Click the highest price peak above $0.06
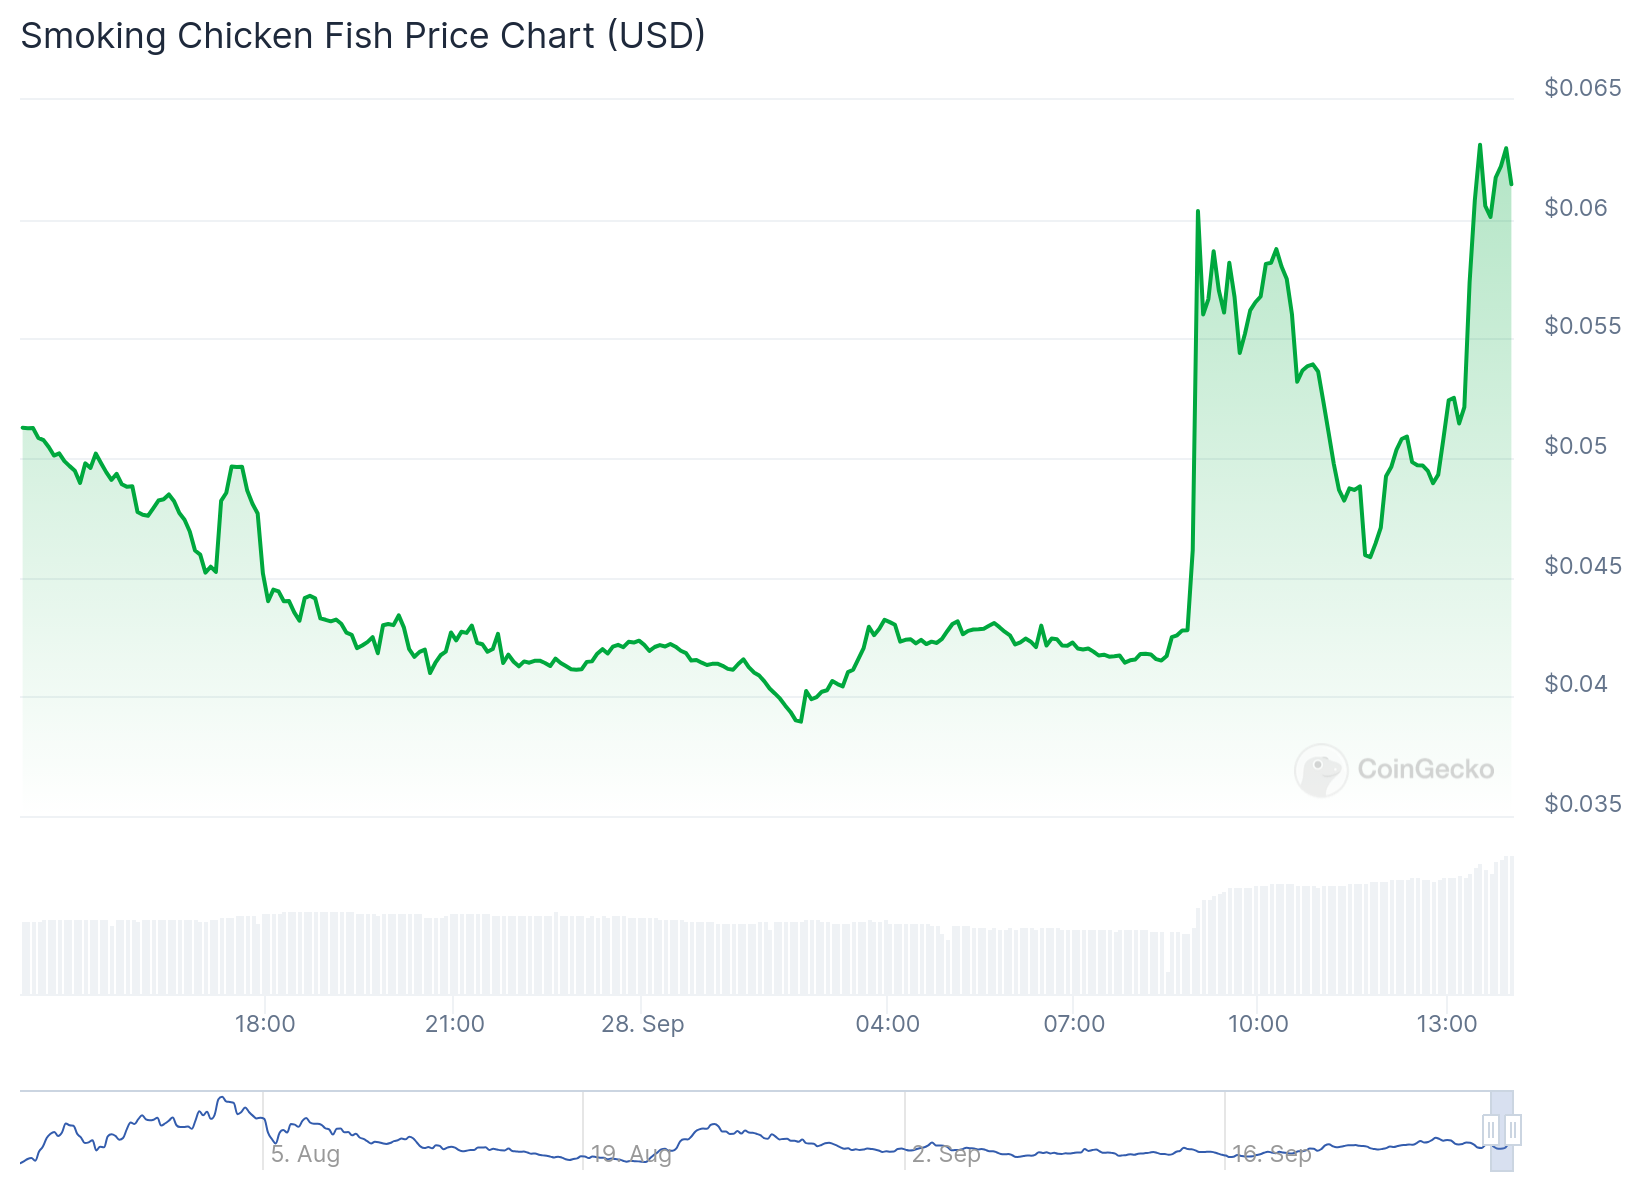Image resolution: width=1644 pixels, height=1200 pixels. coord(1480,145)
